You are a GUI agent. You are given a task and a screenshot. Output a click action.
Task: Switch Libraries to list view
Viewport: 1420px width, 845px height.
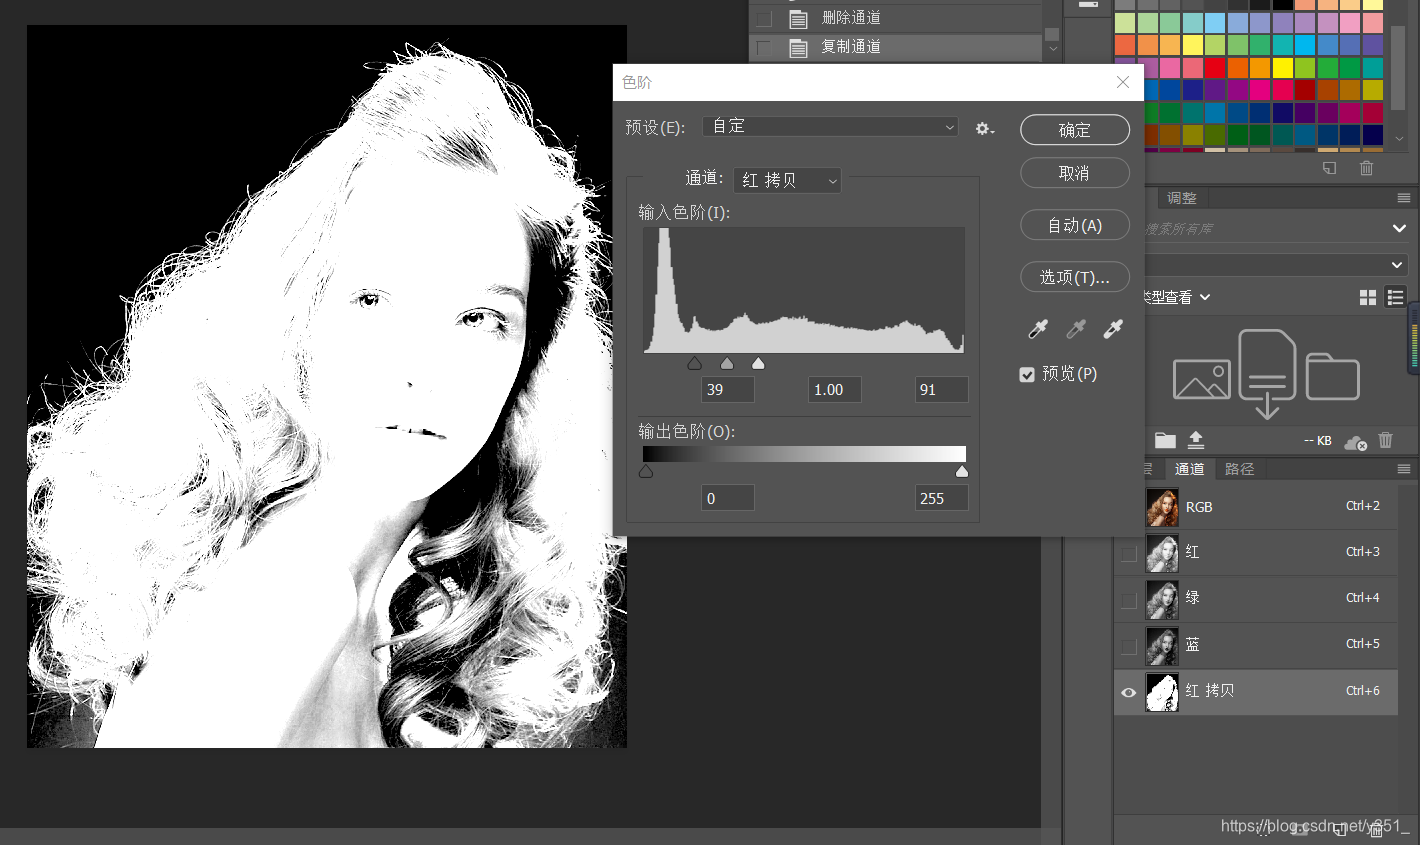(1395, 297)
